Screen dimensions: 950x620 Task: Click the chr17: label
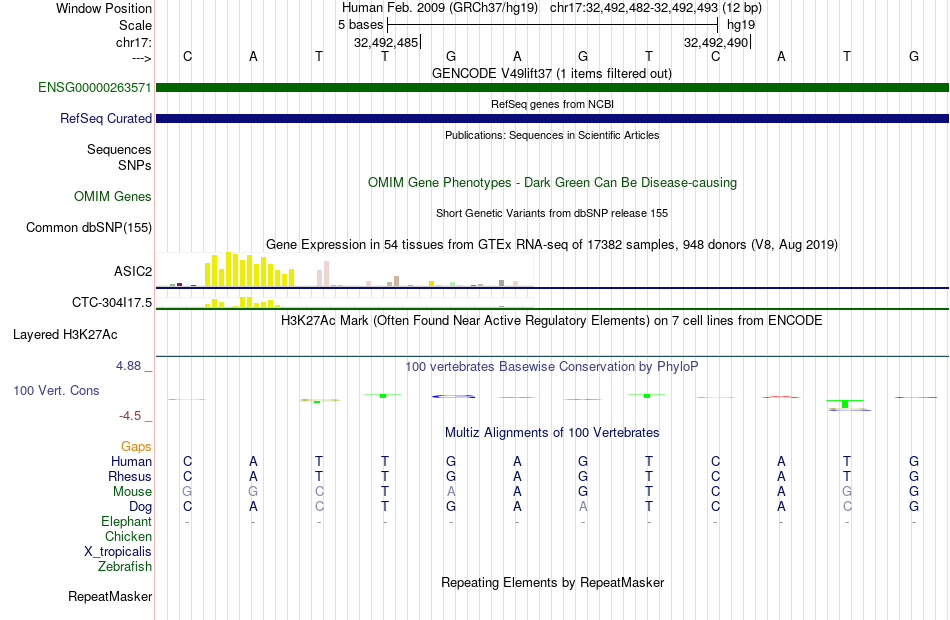[133, 42]
